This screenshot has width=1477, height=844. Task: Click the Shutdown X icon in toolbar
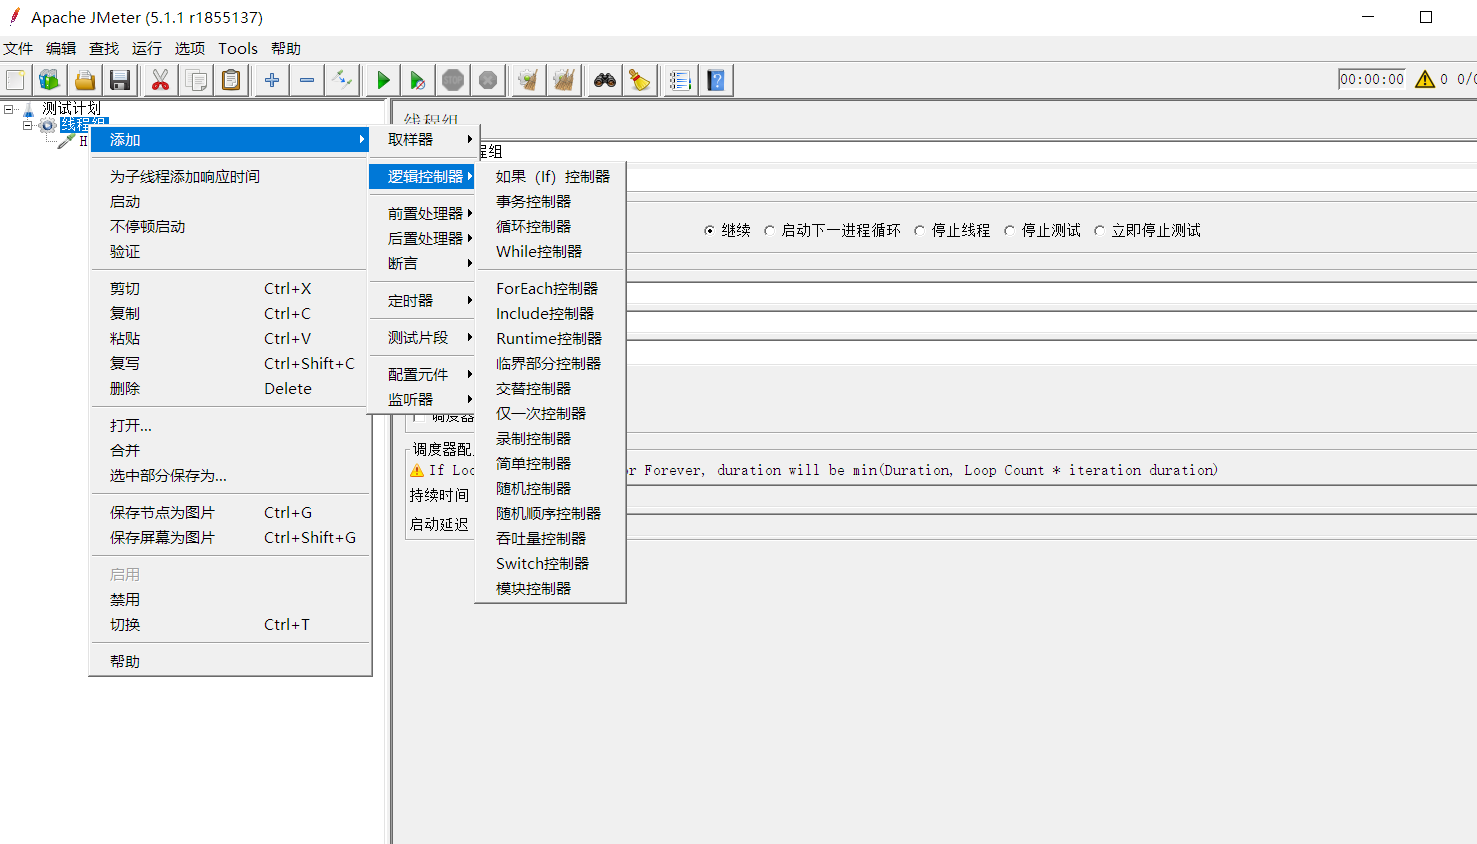coord(488,80)
